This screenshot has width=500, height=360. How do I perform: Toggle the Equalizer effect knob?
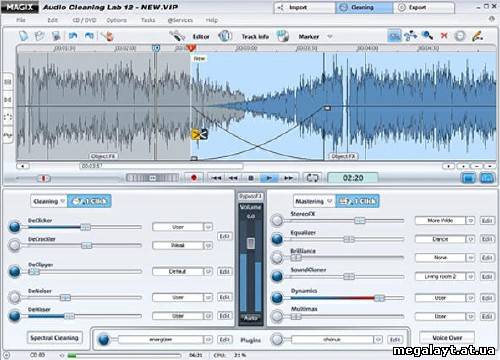point(277,239)
